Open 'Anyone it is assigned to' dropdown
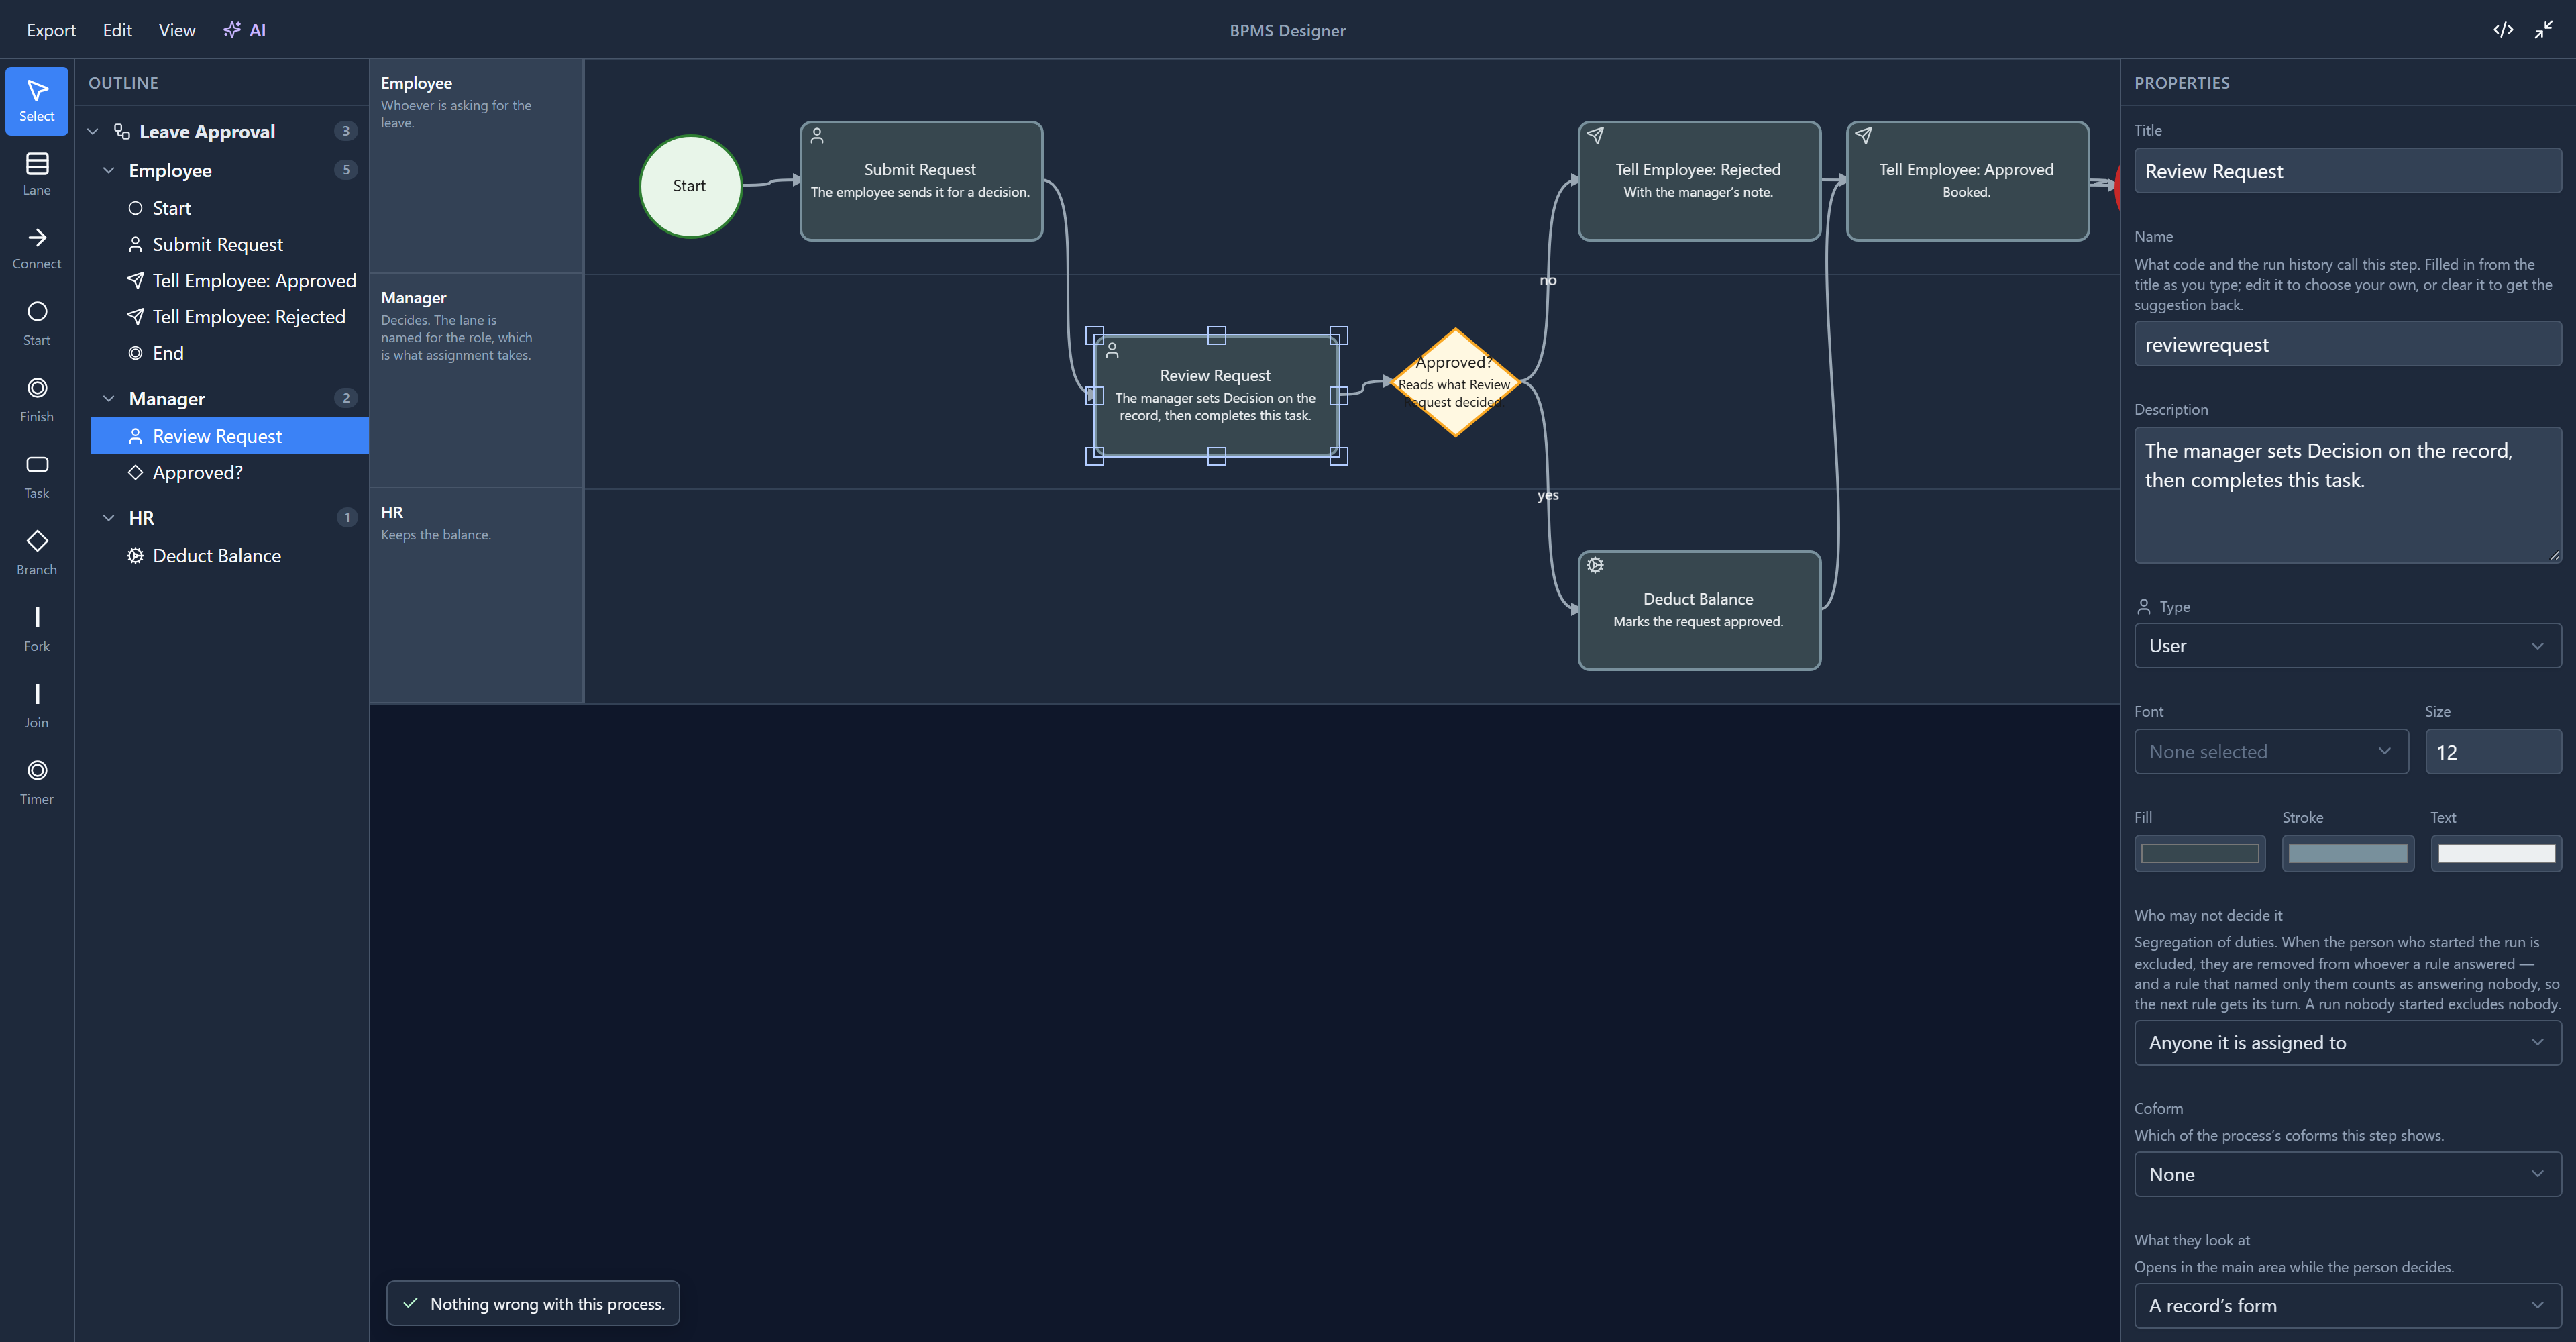The height and width of the screenshot is (1342, 2576). point(2347,1042)
